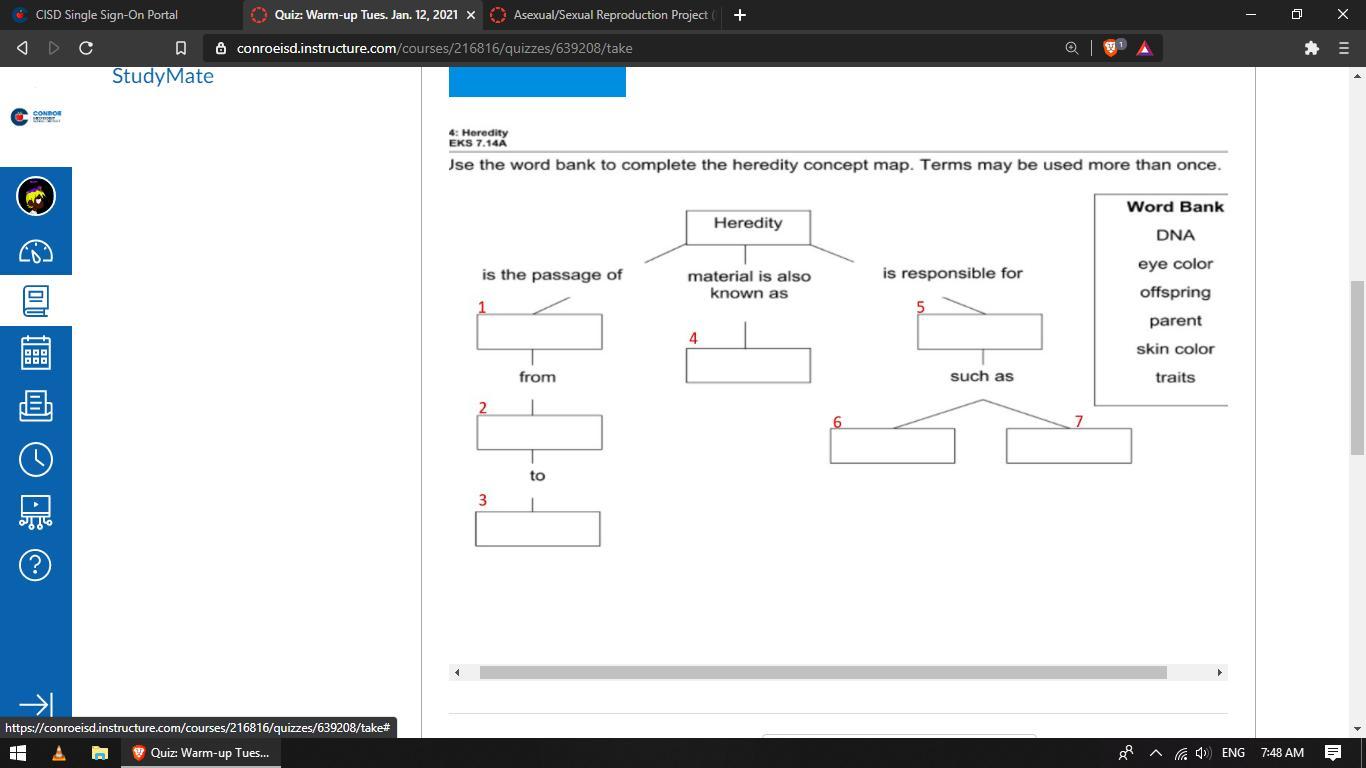Click the Quiz Warm-up taskbar button
Viewport: 1366px width, 768px height.
(x=201, y=753)
